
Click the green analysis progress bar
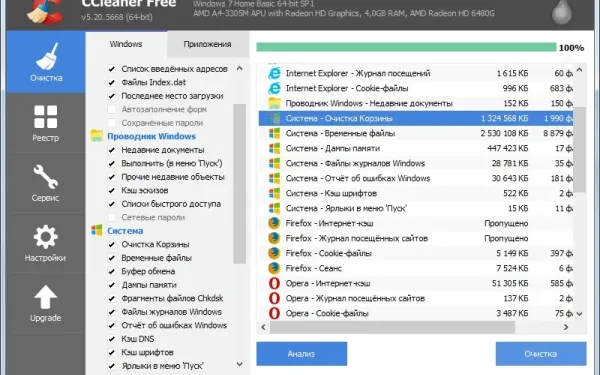406,47
